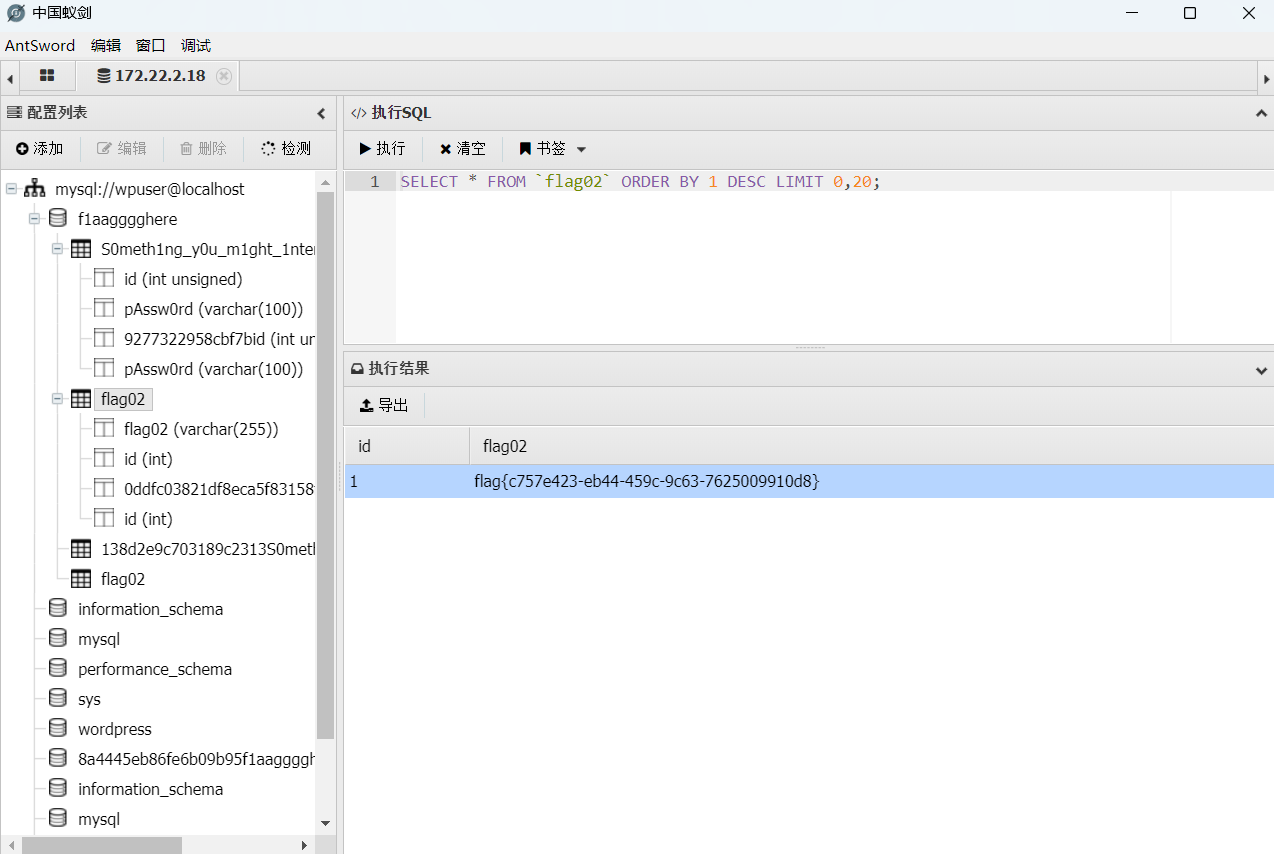Screen dimensions: 1274x854
Task: Select the flag02 (varchar(255)) column
Action: pyautogui.click(x=201, y=429)
